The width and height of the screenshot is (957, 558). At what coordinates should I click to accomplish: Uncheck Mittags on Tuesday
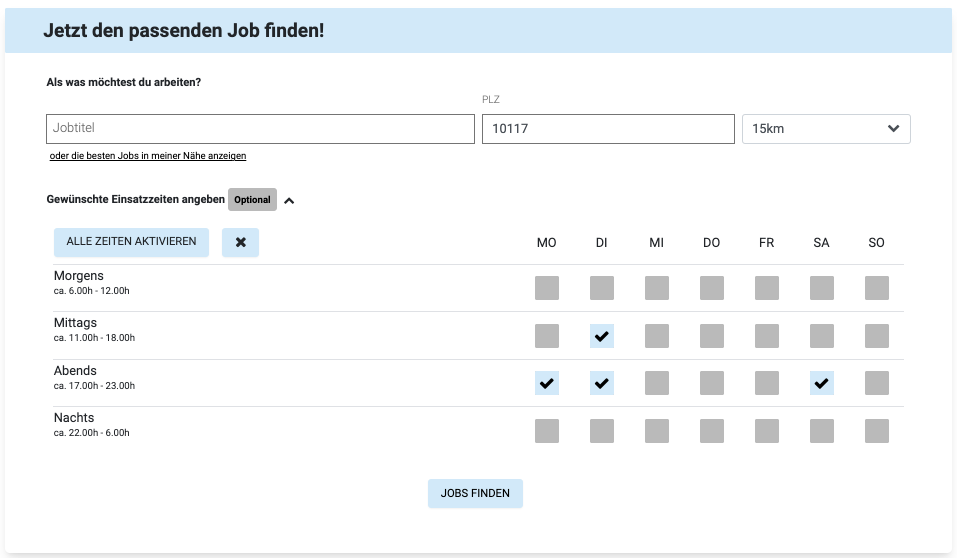602,336
